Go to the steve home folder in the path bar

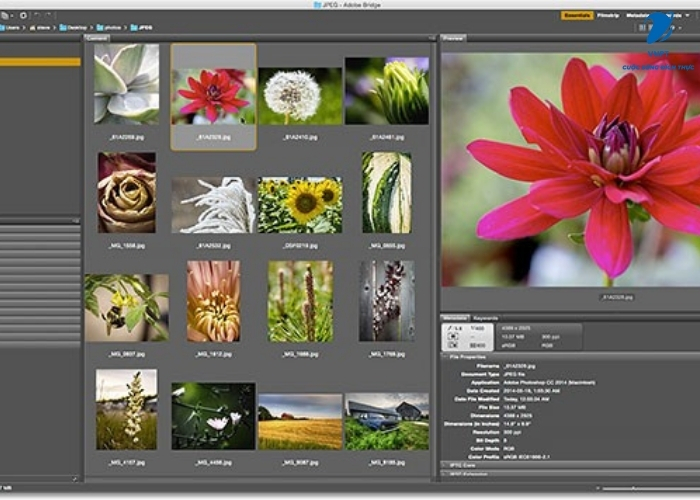[40, 28]
